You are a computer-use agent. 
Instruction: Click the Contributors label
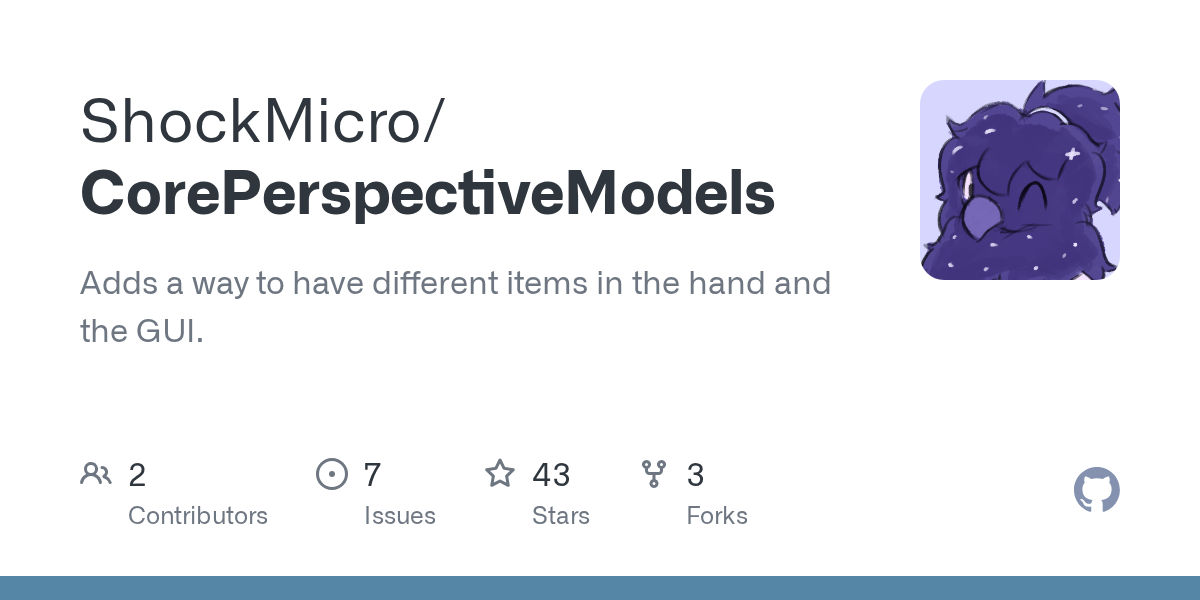[x=198, y=516]
